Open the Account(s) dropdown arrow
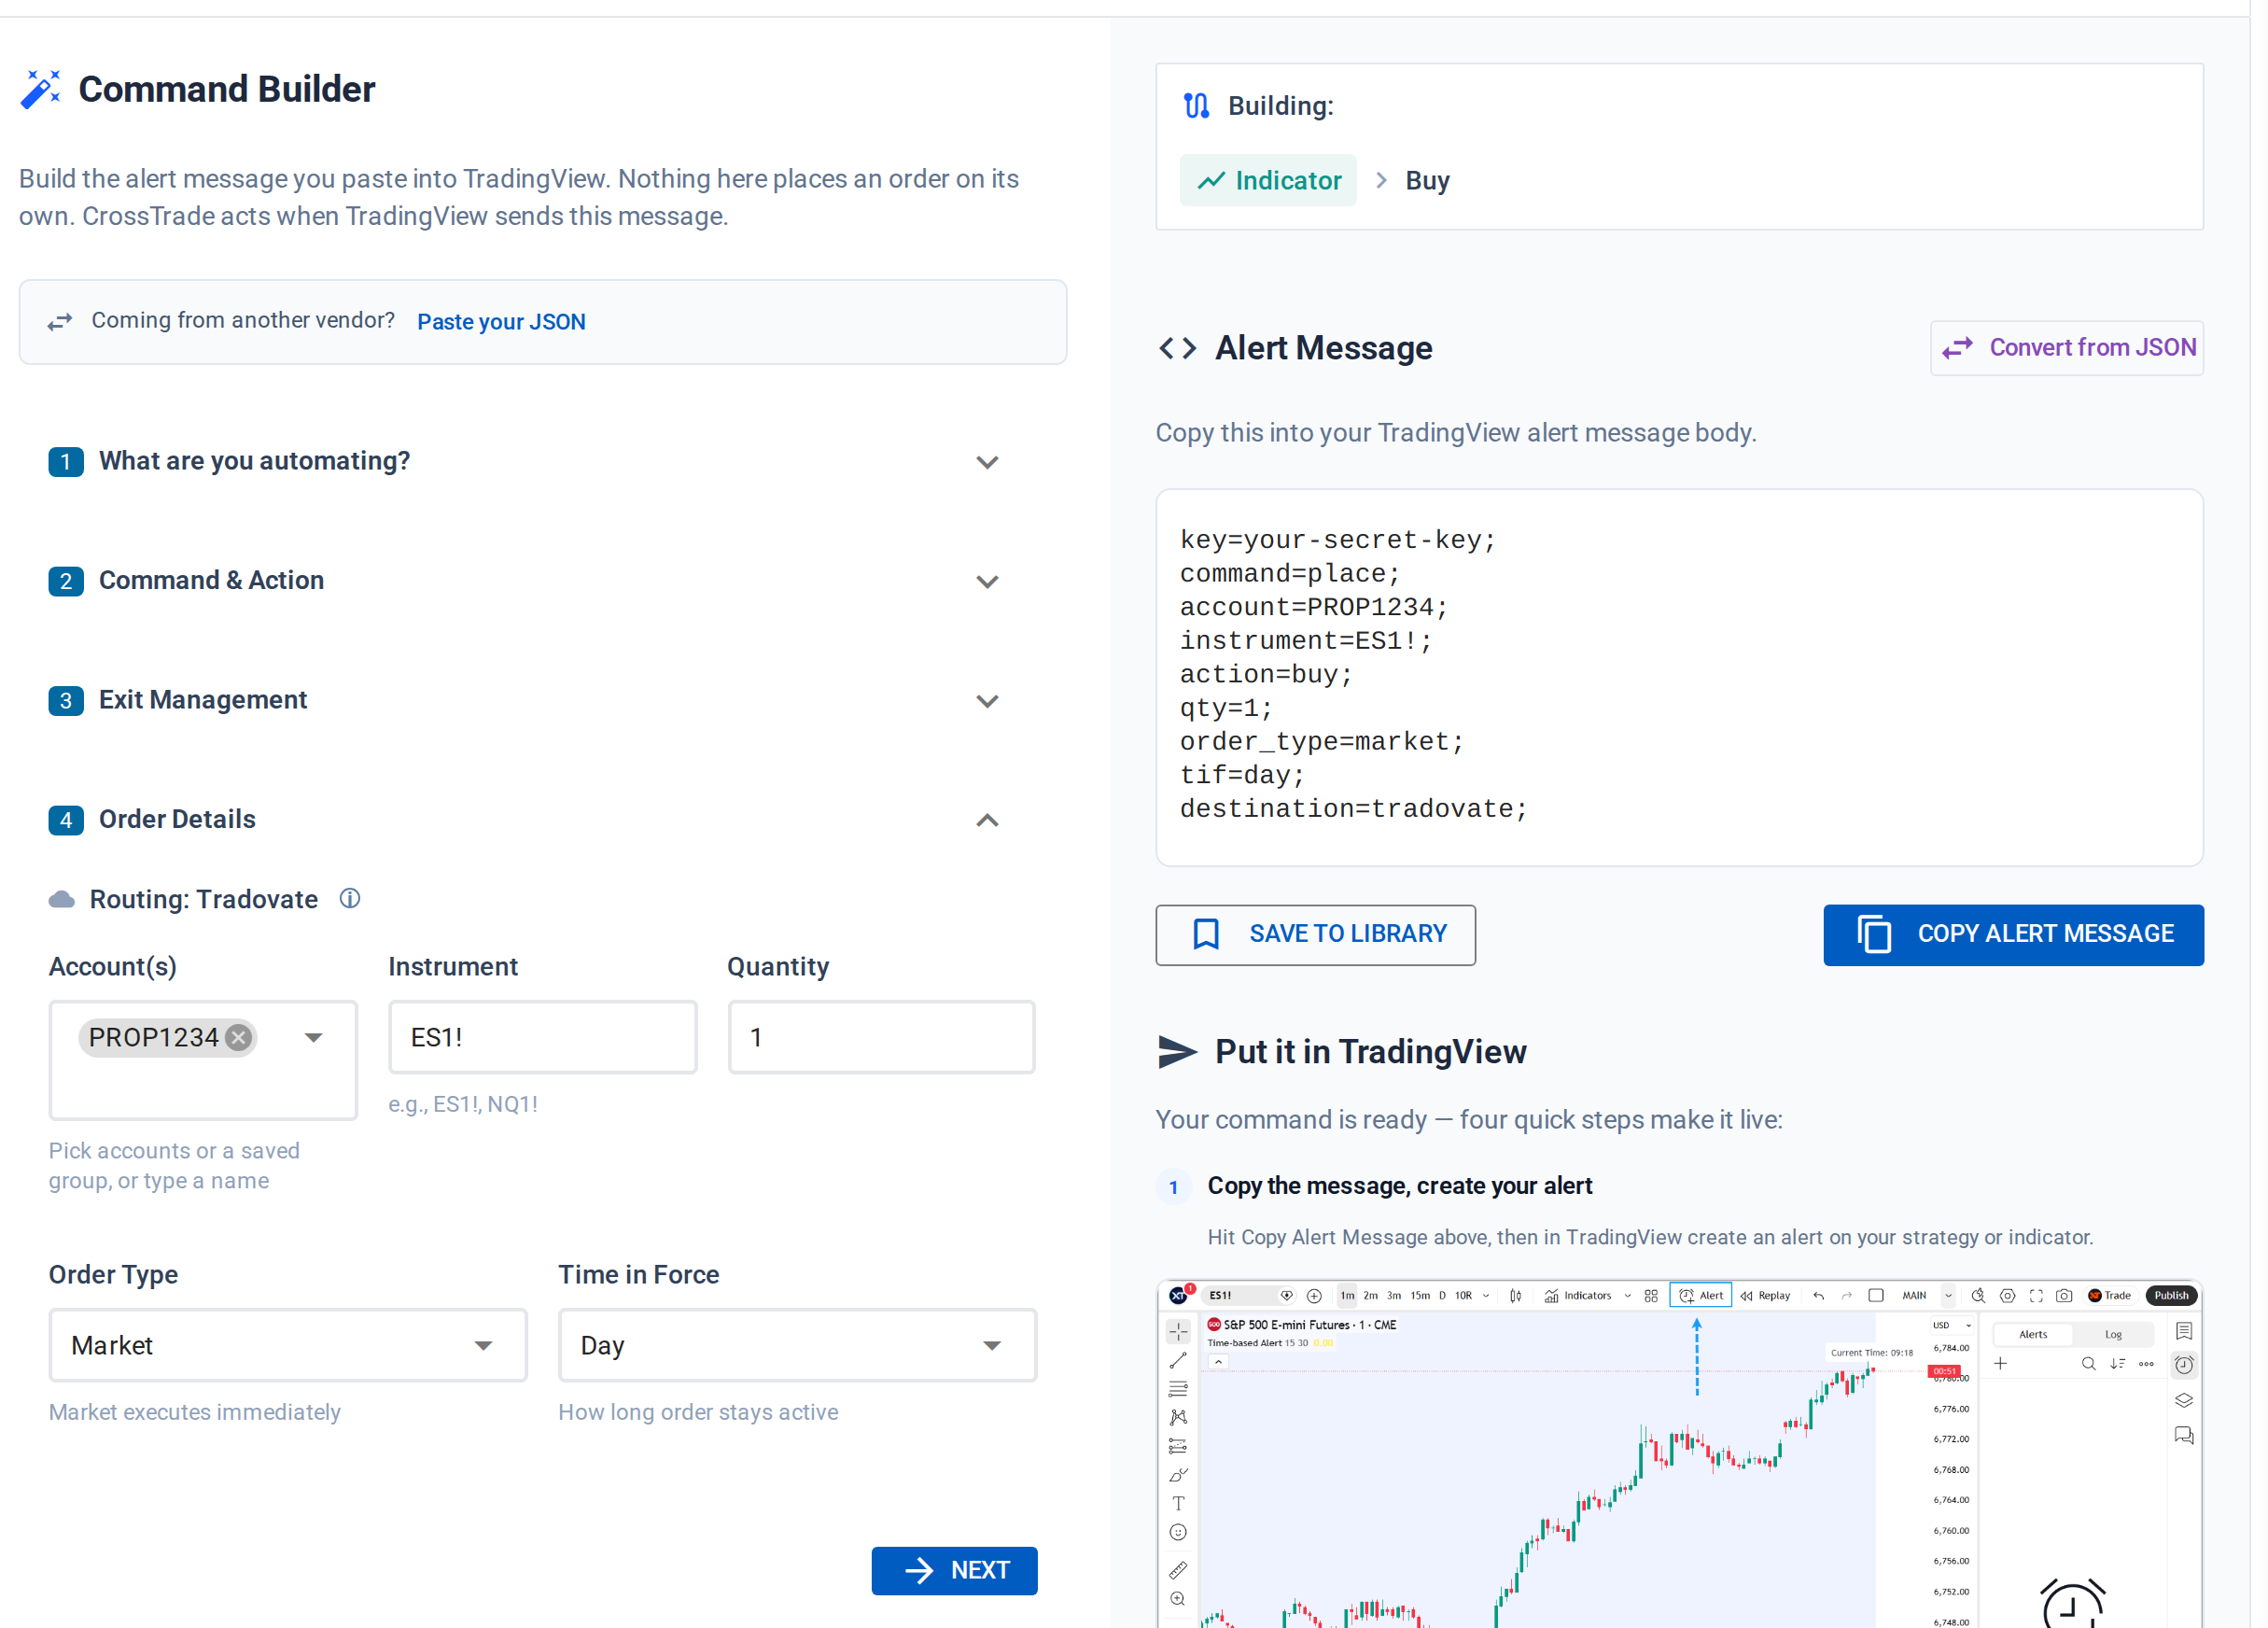2268x1628 pixels. [314, 1038]
